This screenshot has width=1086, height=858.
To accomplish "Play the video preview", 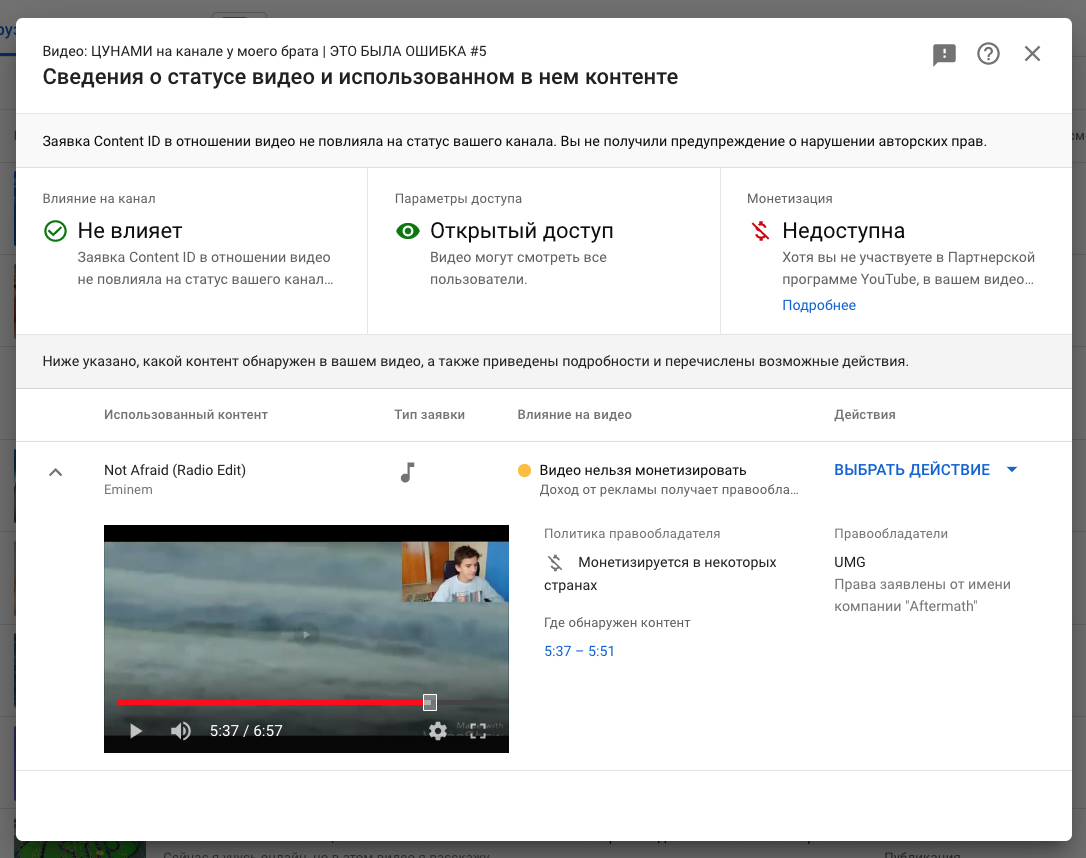I will pos(136,731).
